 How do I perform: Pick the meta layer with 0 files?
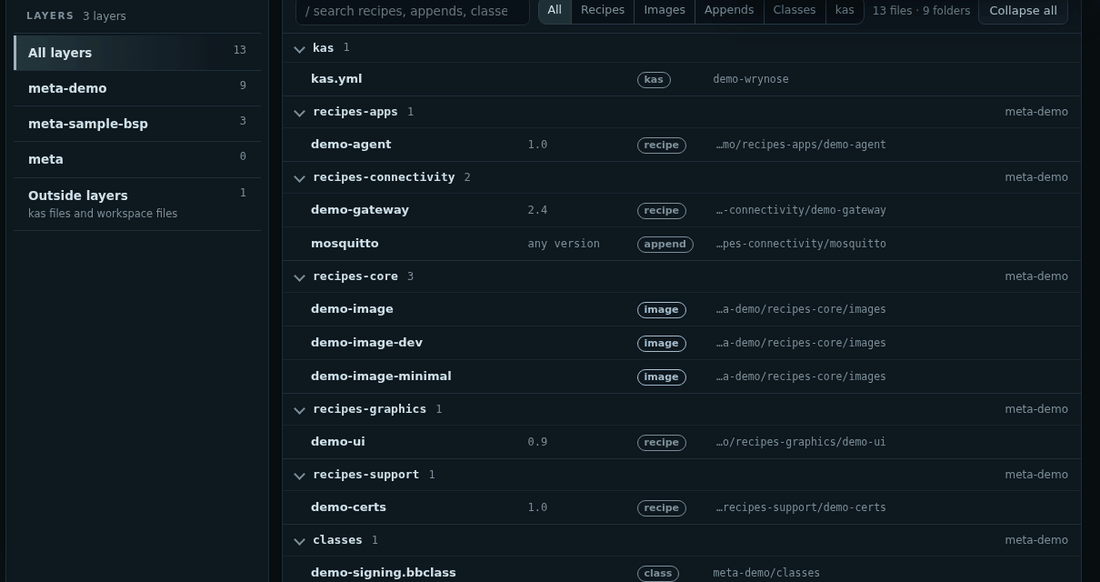(x=138, y=159)
